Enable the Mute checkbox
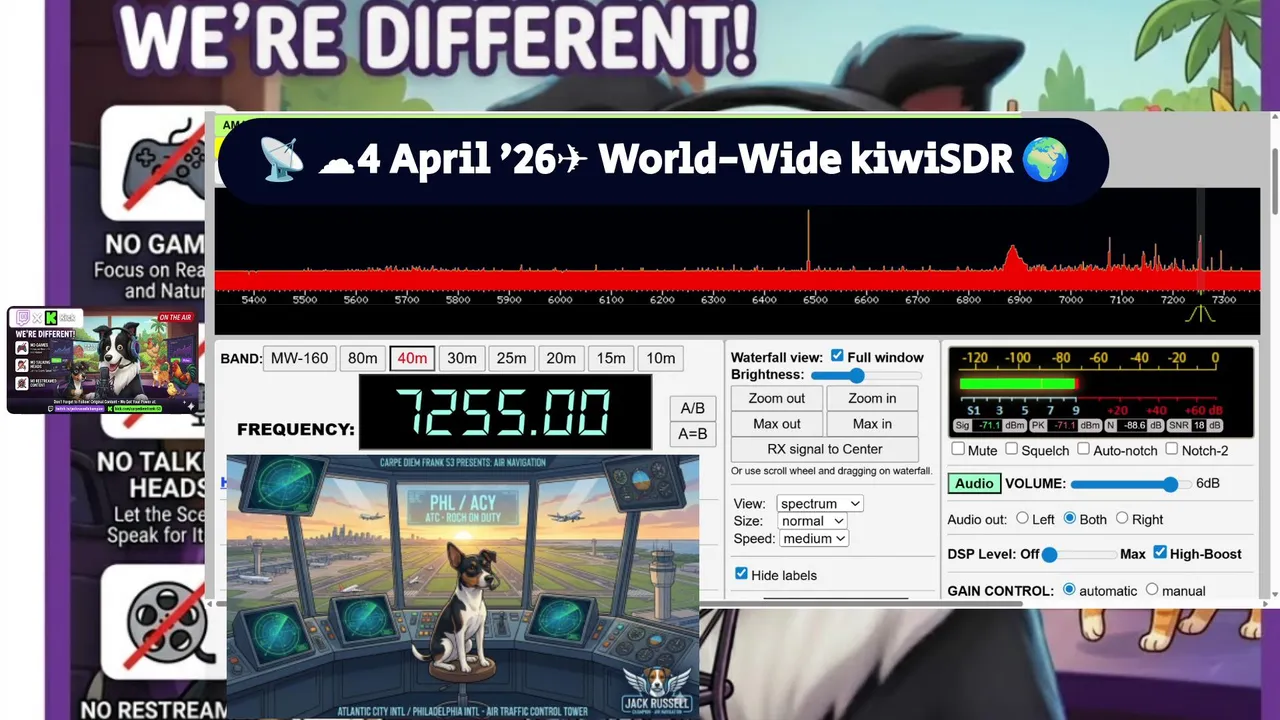The width and height of the screenshot is (1280, 720). coord(958,449)
